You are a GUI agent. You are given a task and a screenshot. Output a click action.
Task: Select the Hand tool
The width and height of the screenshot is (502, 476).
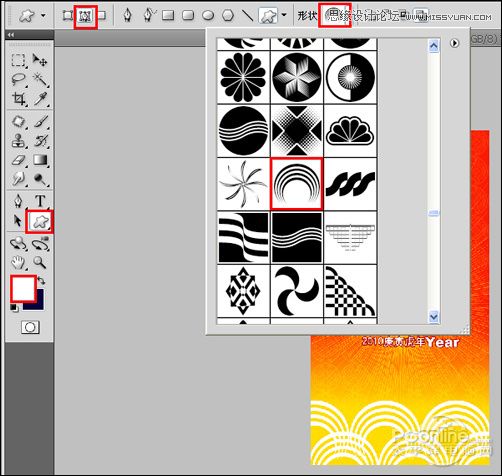click(18, 263)
